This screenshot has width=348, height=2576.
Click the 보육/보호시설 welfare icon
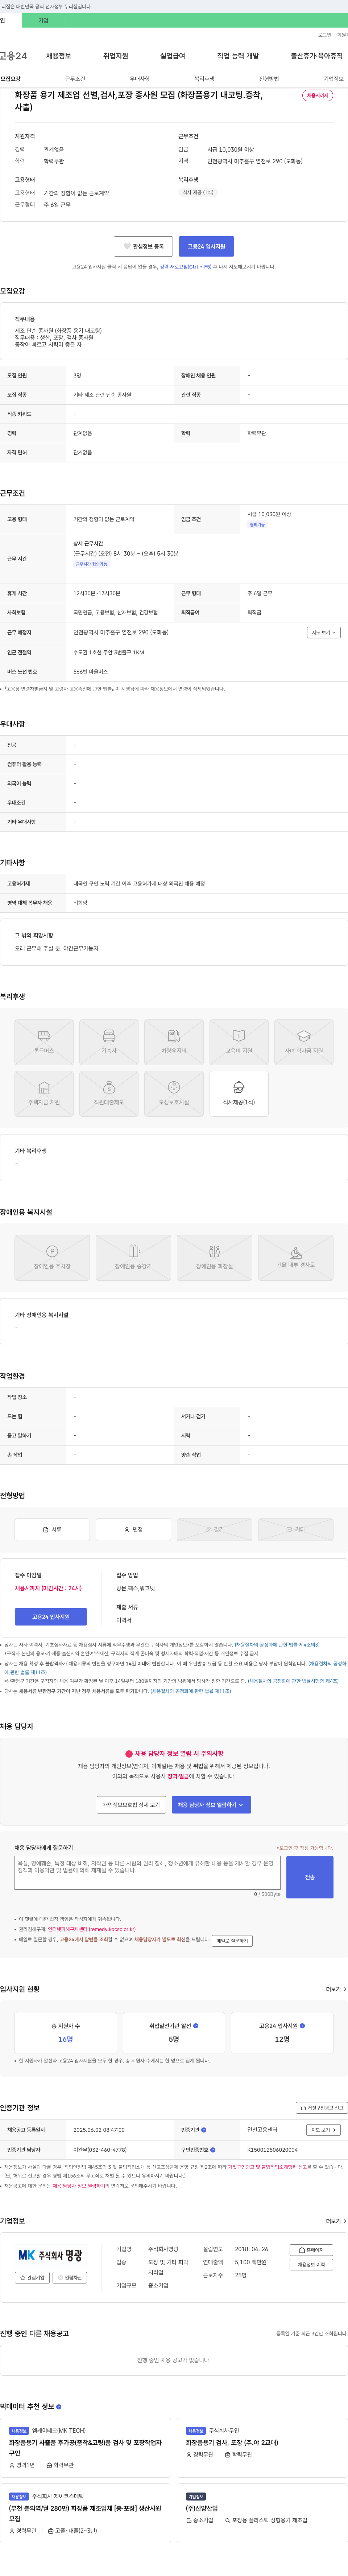click(174, 1093)
